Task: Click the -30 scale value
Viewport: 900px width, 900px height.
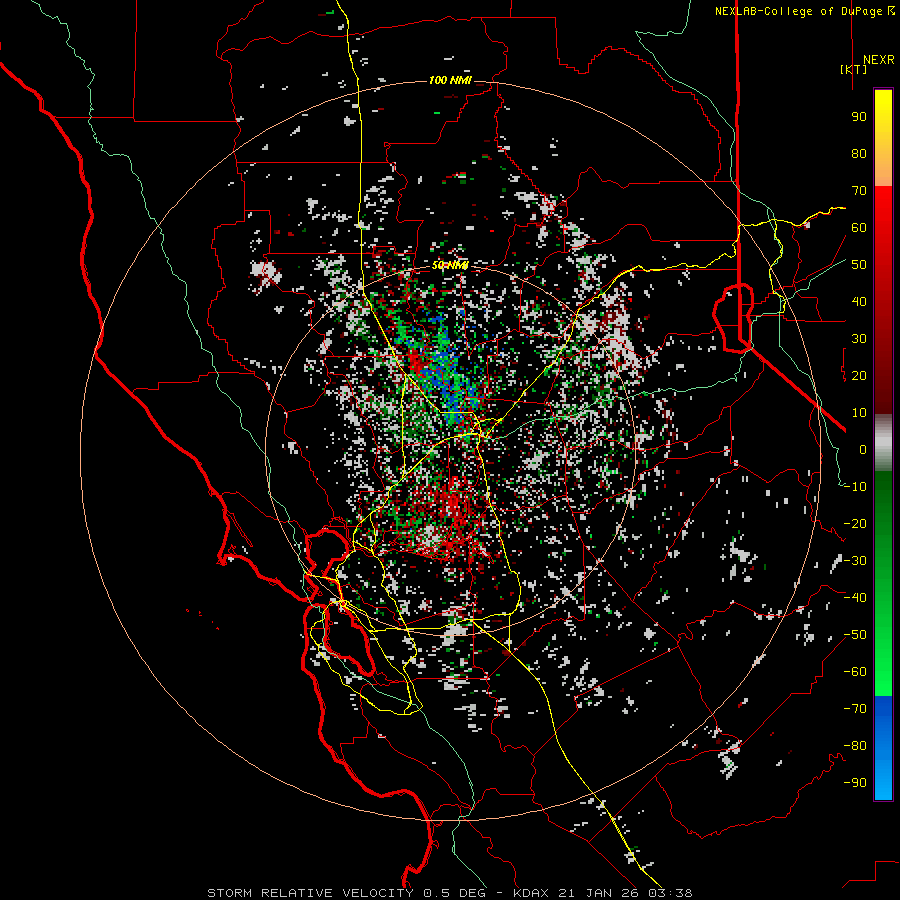Action: [855, 561]
